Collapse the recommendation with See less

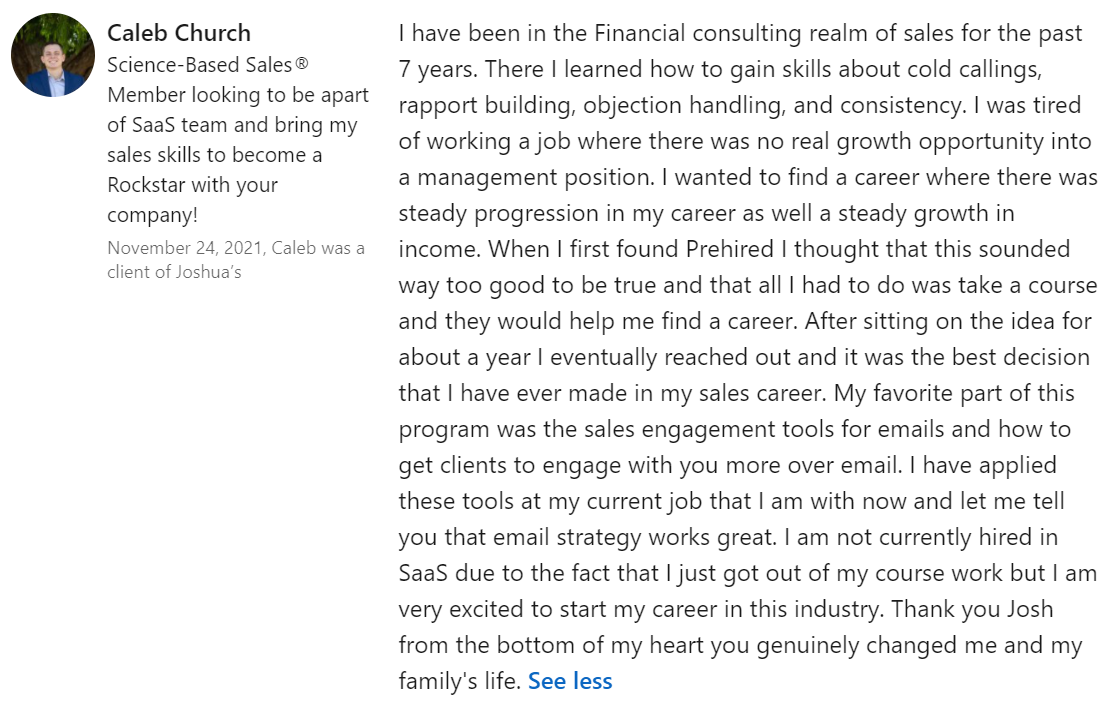[570, 681]
